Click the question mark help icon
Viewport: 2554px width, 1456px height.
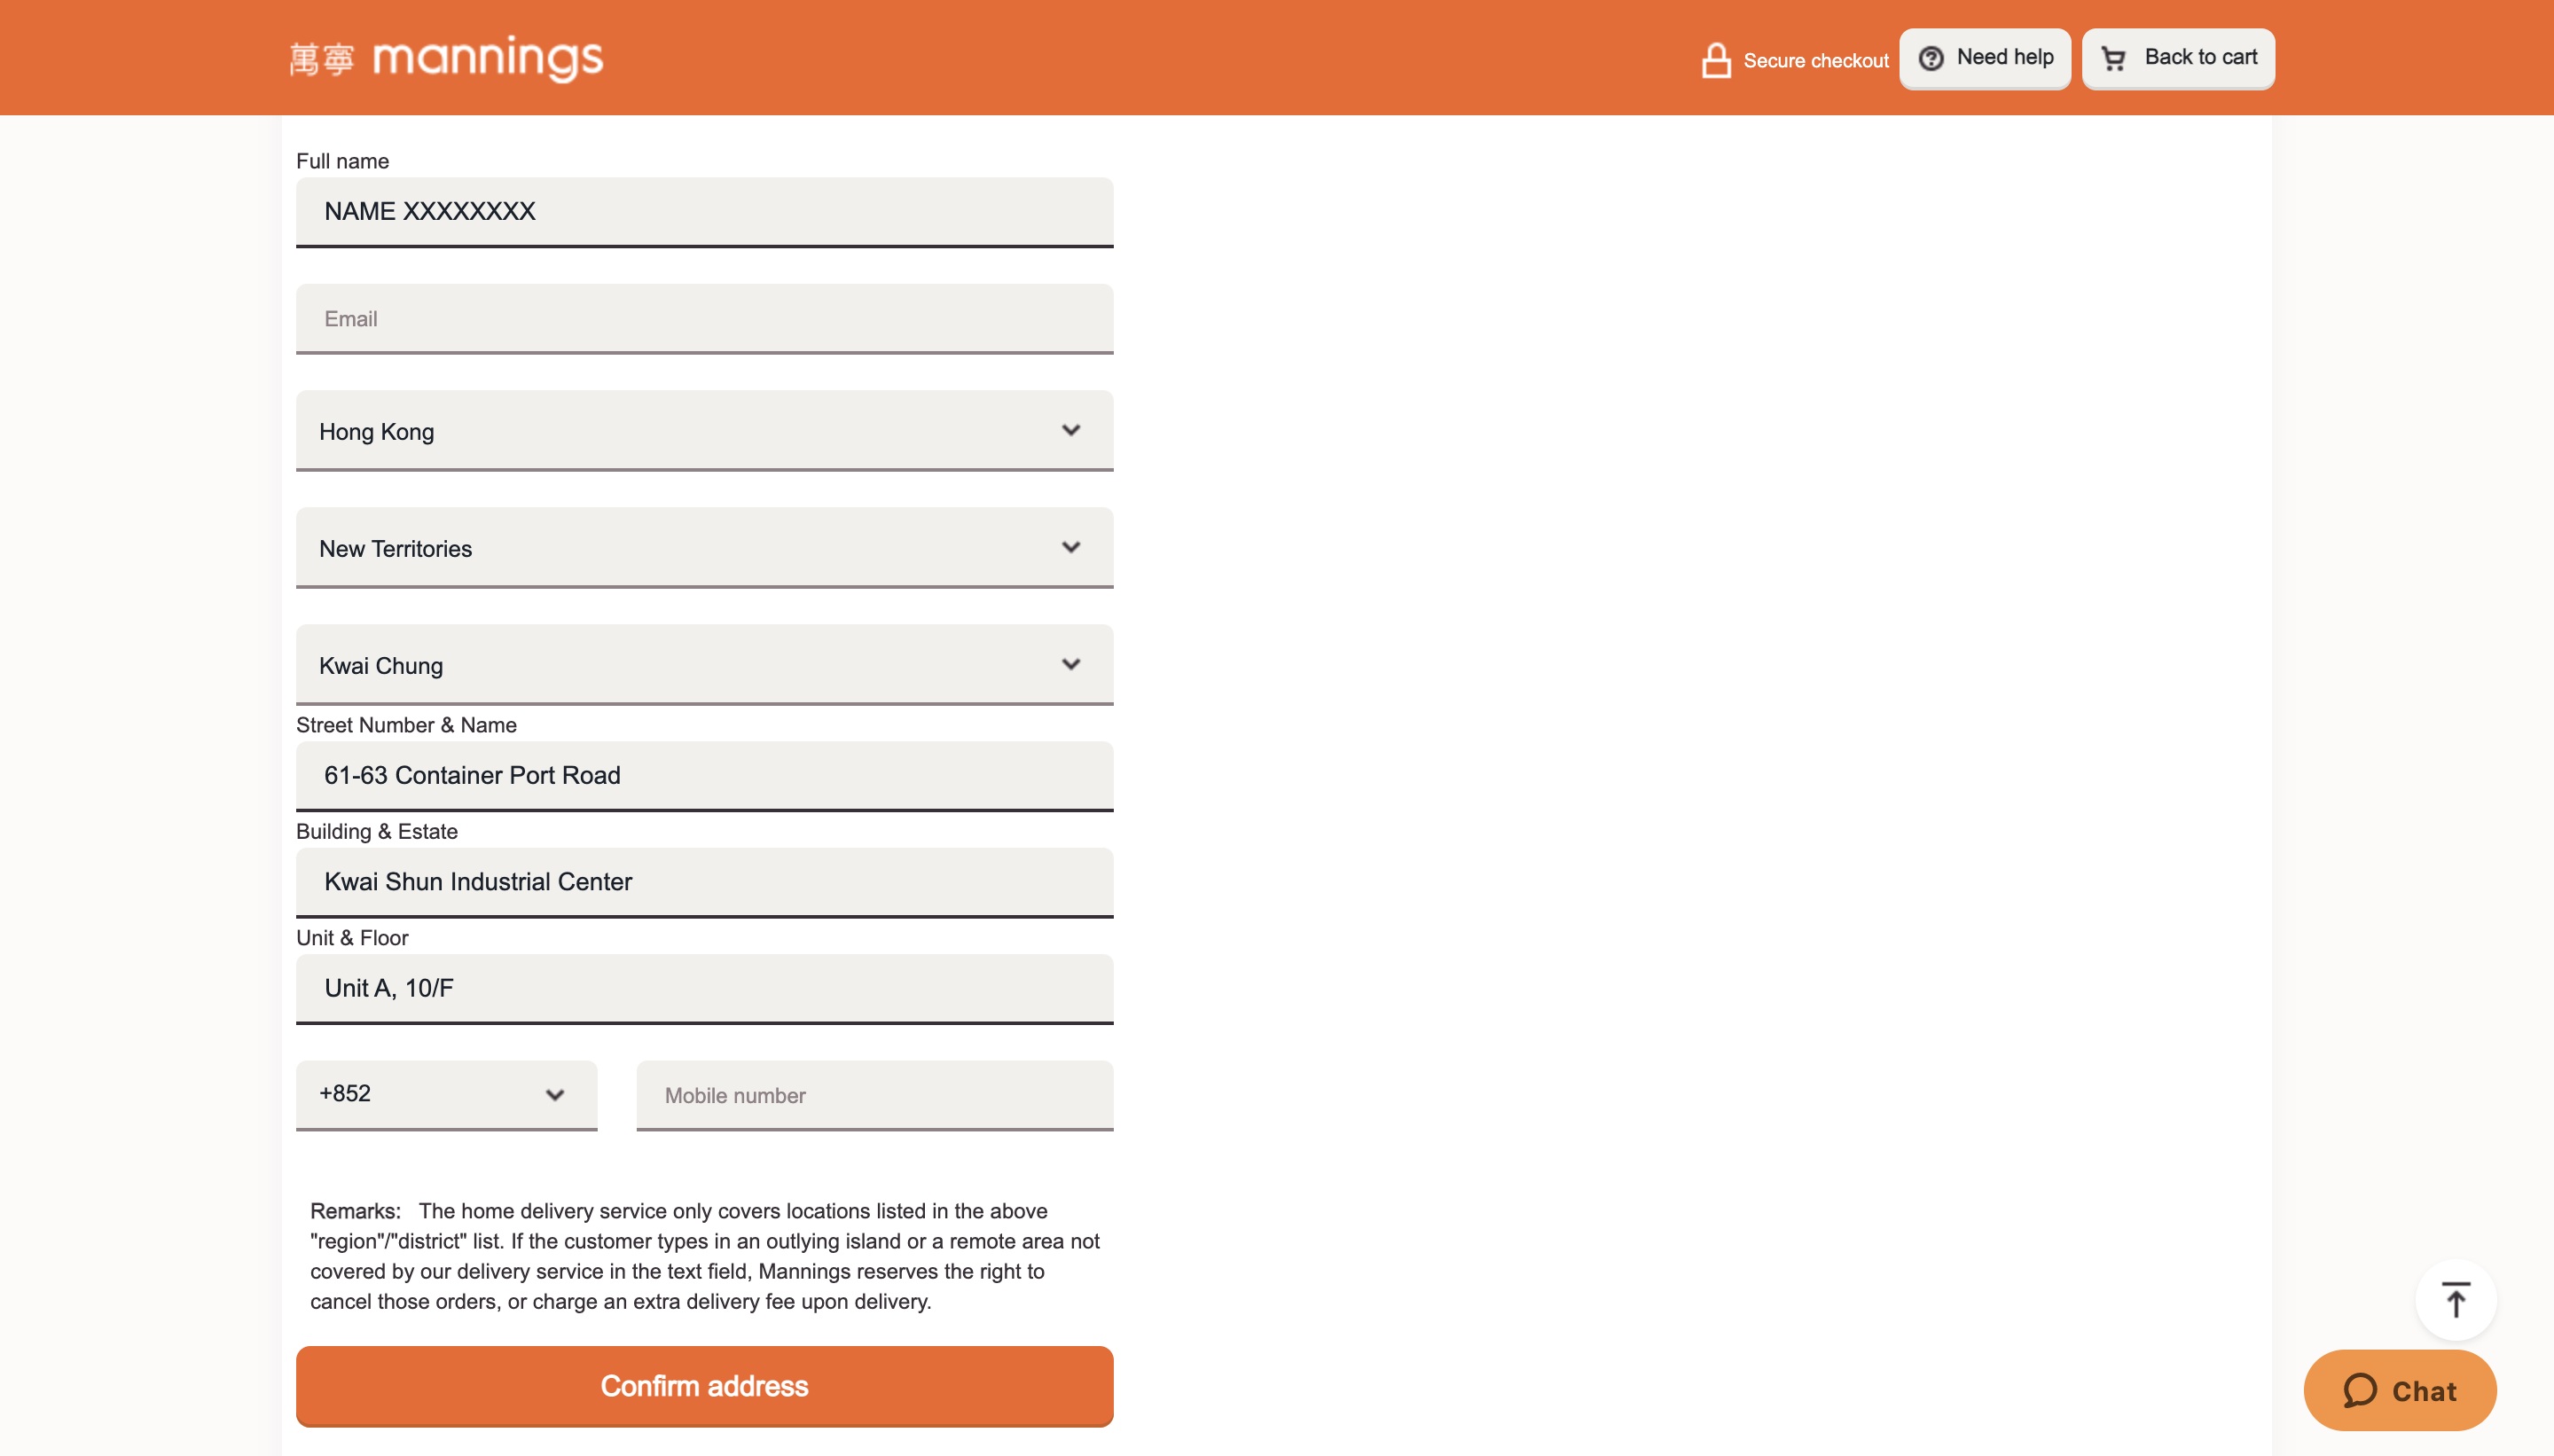1931,58
